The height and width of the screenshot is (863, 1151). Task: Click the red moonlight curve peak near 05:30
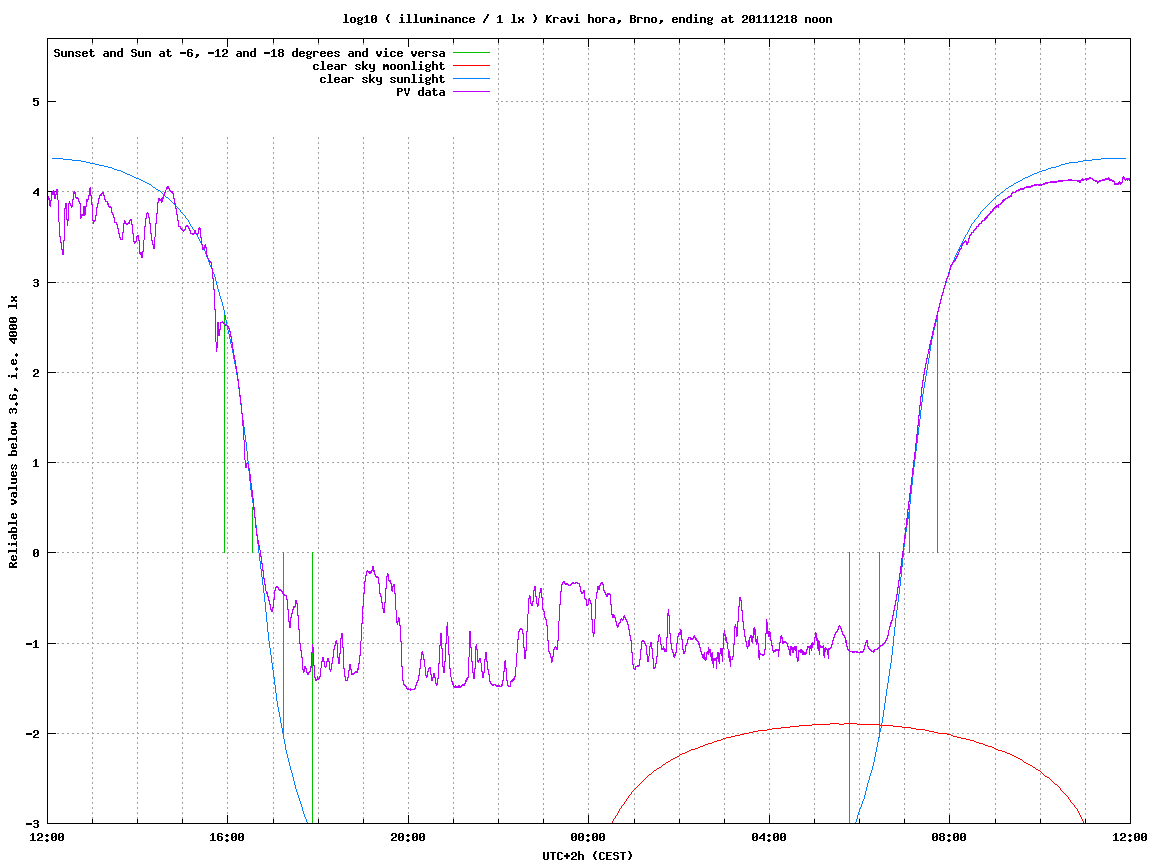pyautogui.click(x=844, y=724)
